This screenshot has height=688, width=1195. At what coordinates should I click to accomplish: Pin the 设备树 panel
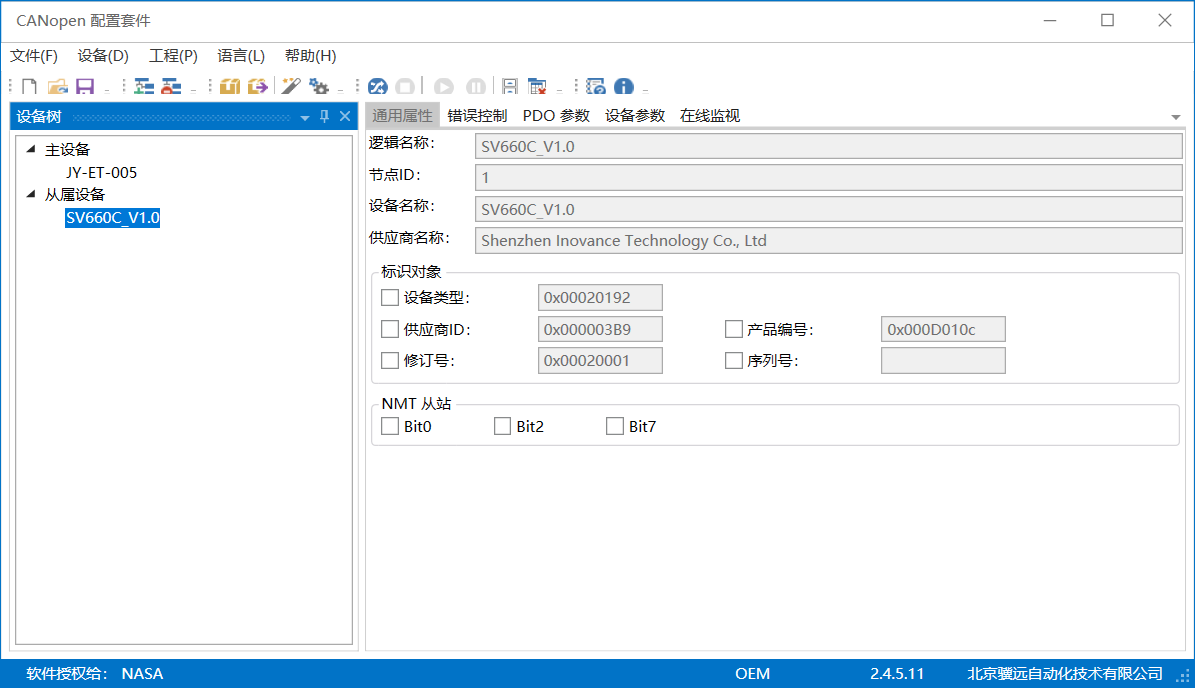coord(325,117)
